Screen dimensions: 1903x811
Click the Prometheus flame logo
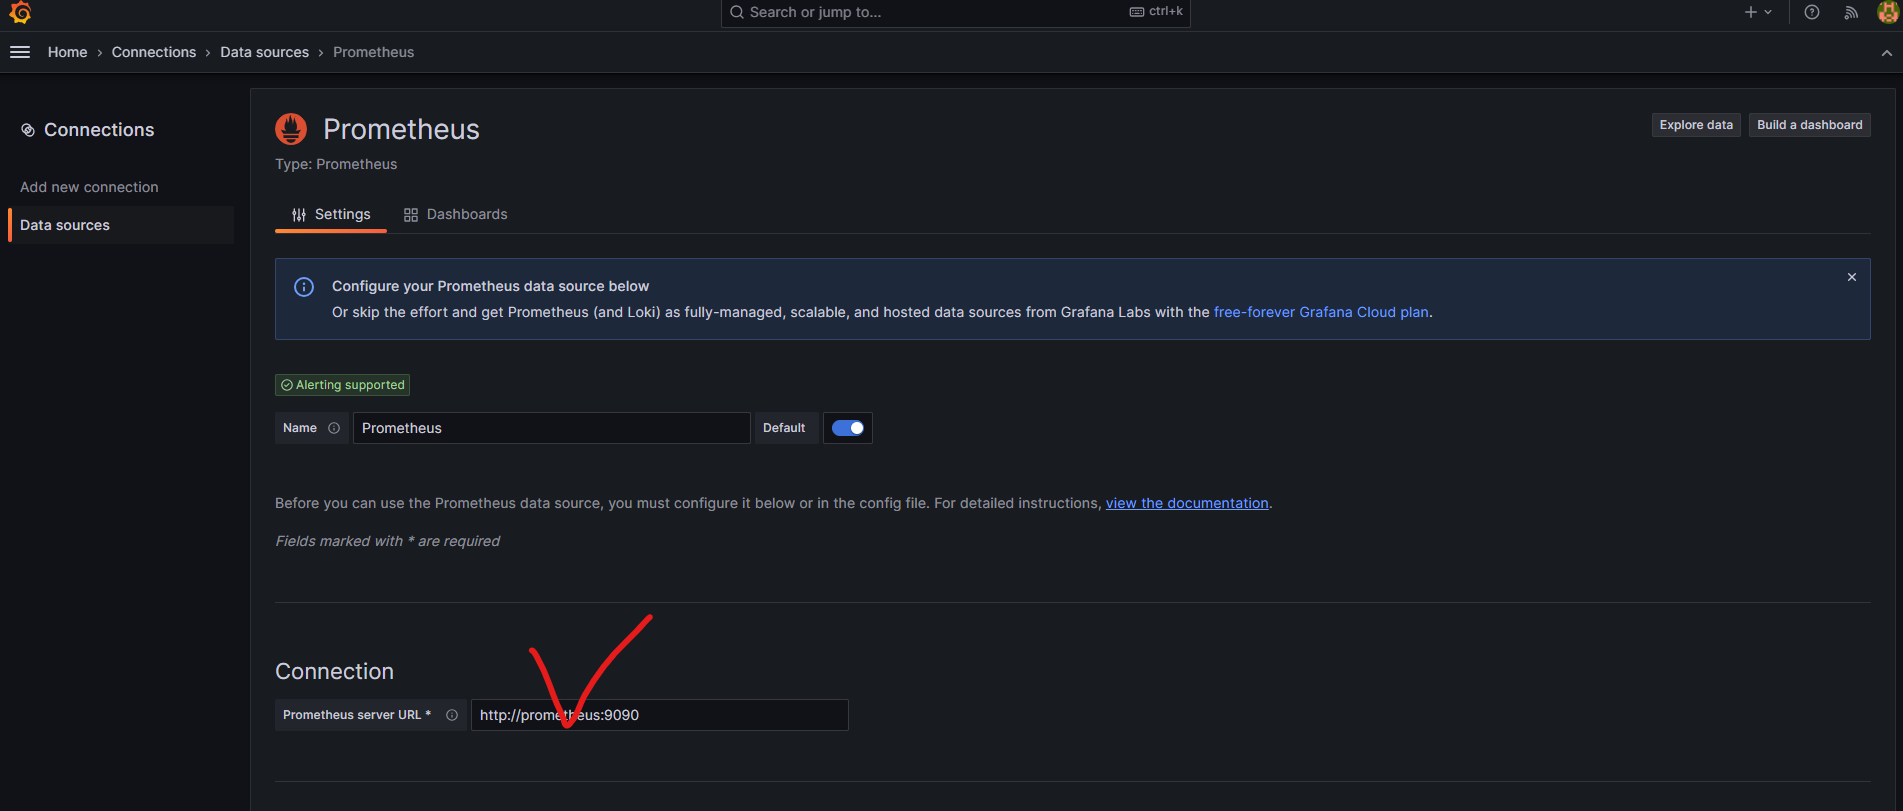click(x=291, y=129)
